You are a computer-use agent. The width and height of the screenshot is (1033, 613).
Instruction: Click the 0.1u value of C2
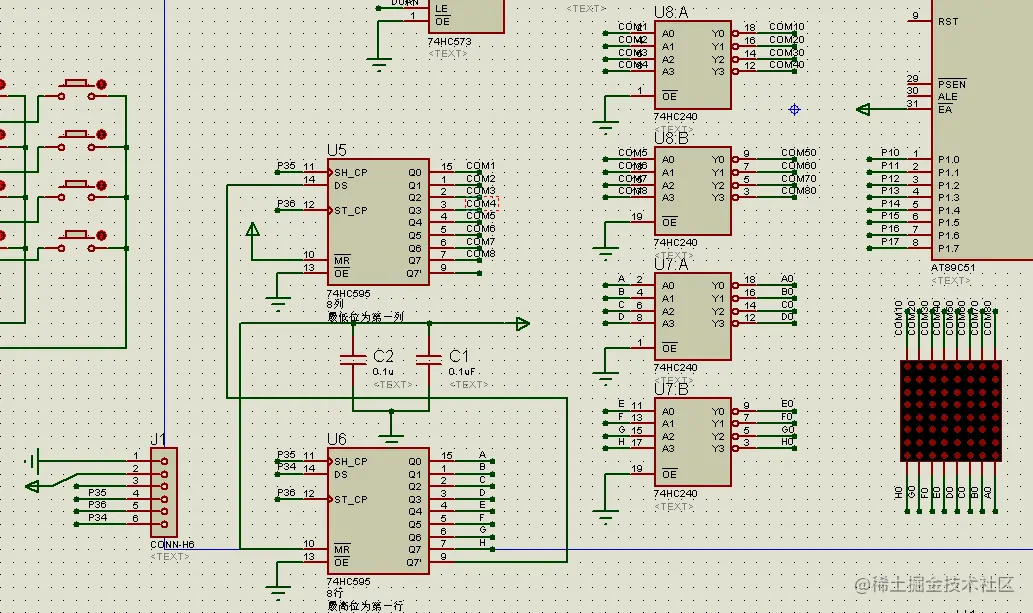(x=383, y=372)
